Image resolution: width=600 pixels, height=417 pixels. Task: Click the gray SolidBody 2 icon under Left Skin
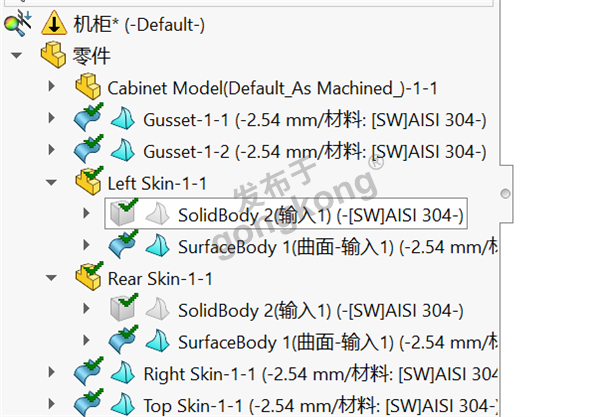pyautogui.click(x=124, y=214)
